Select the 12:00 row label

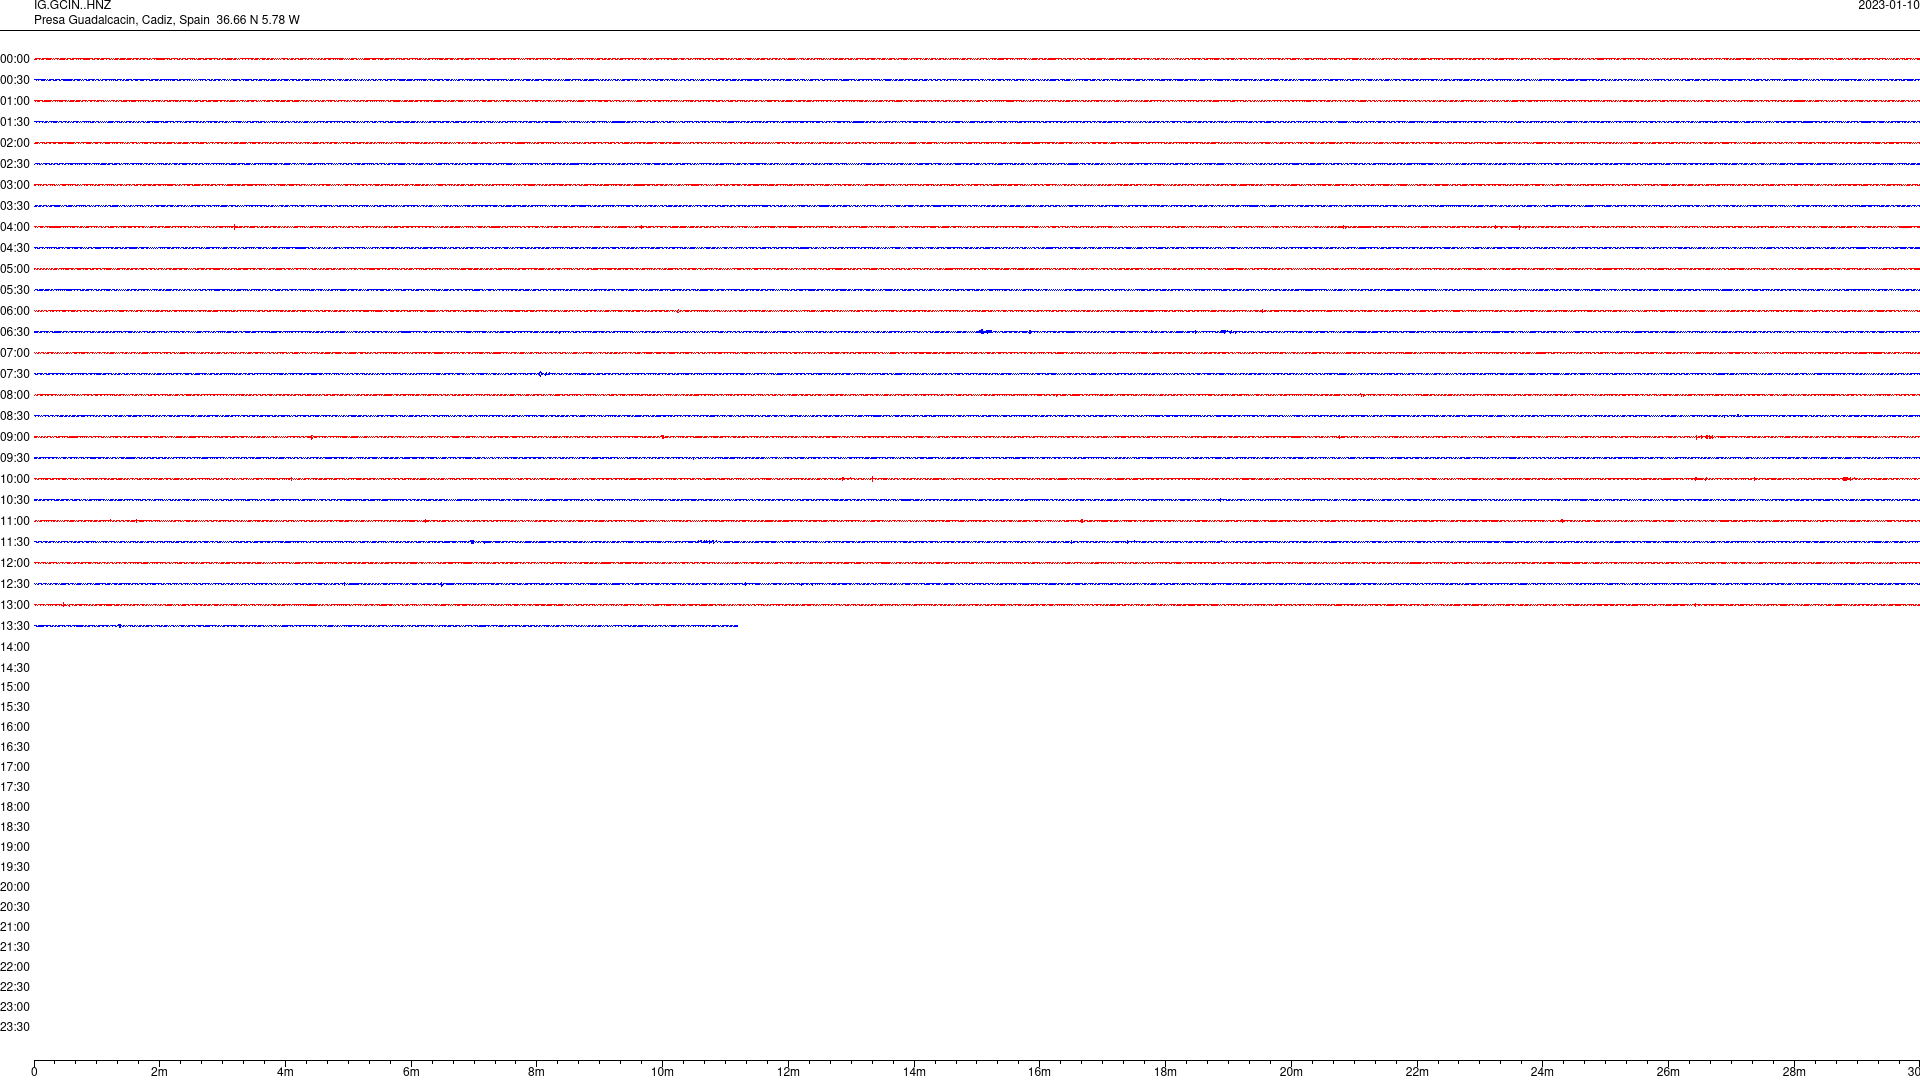tap(15, 563)
